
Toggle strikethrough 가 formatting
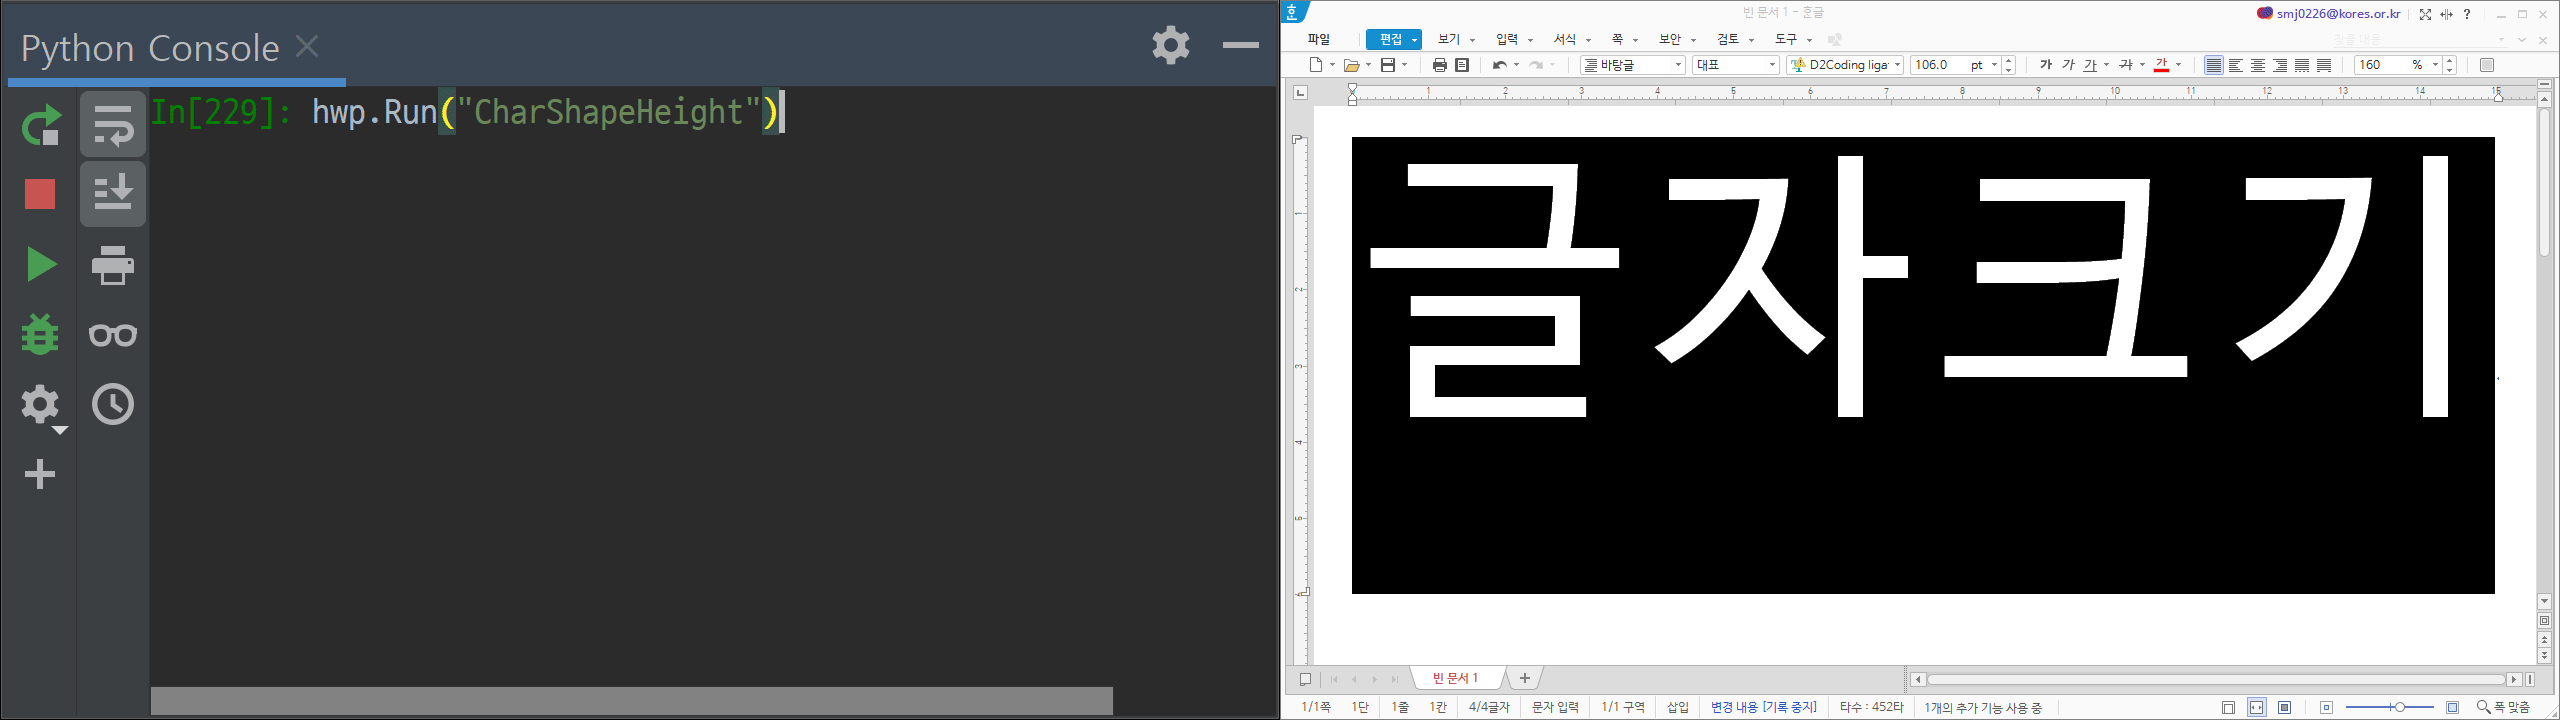coord(2126,65)
